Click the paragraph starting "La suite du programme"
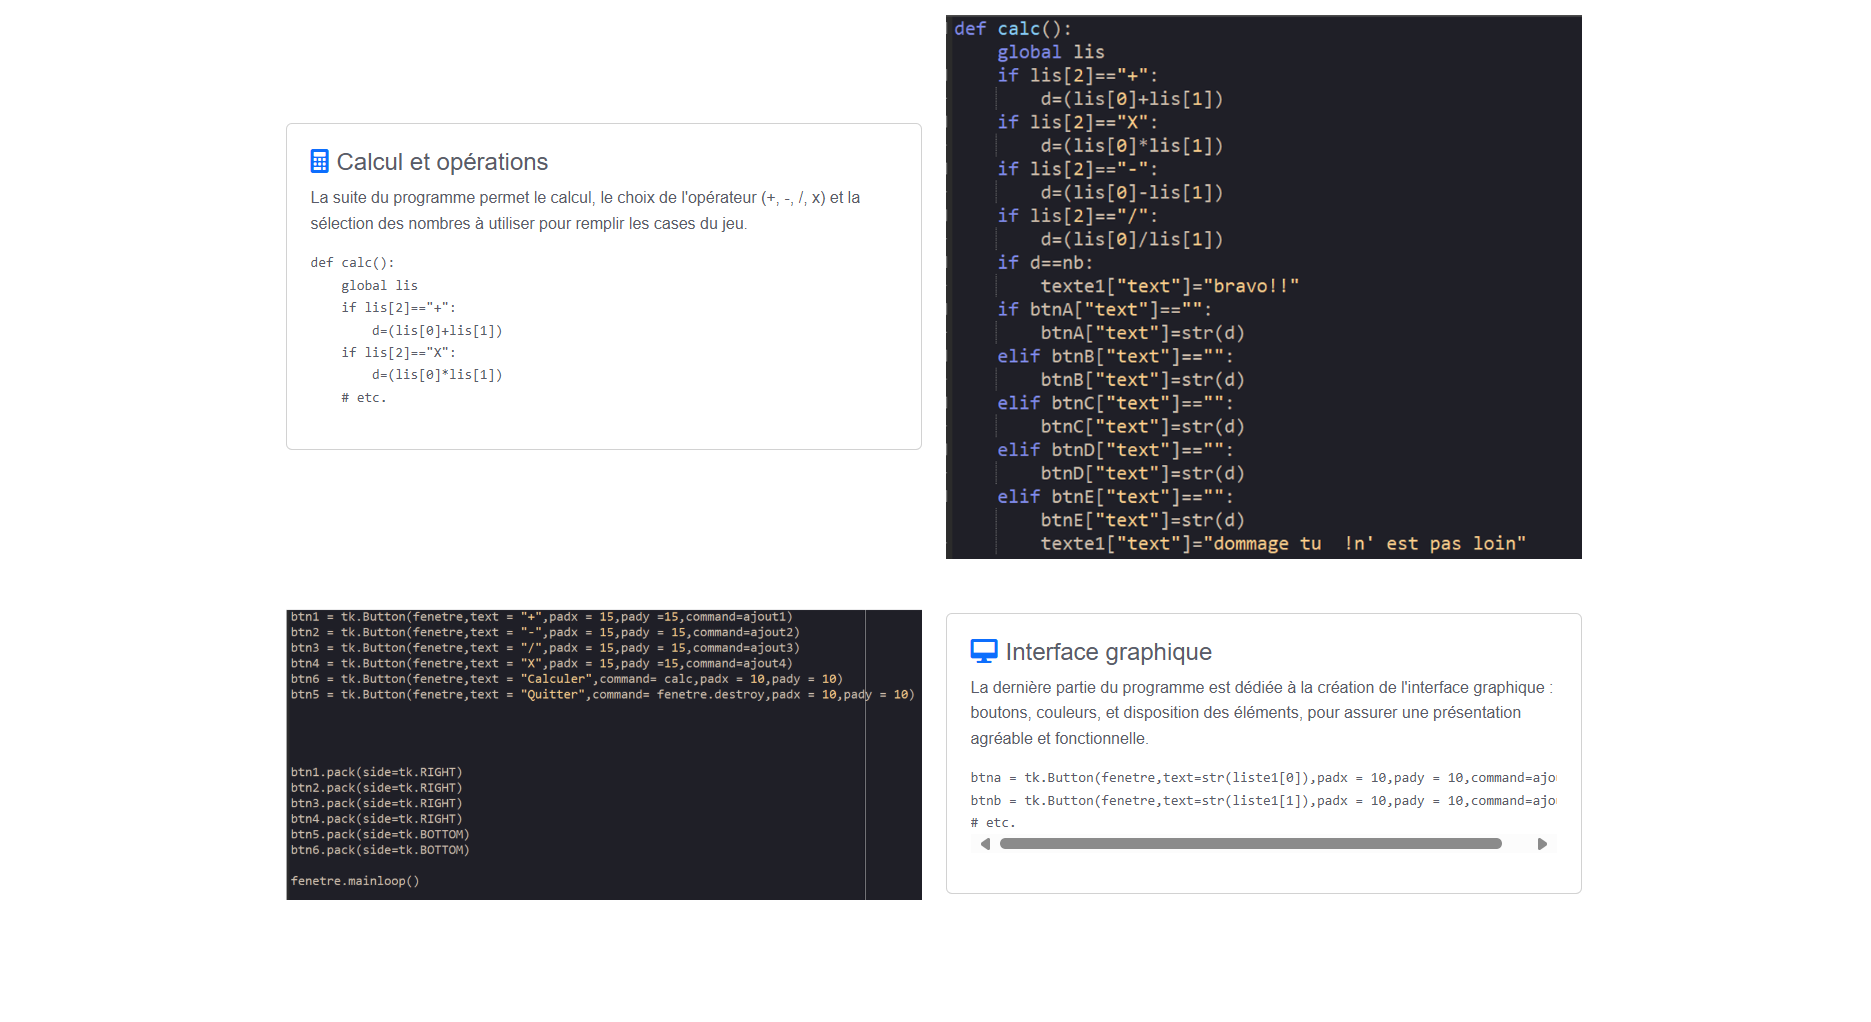 pyautogui.click(x=585, y=210)
